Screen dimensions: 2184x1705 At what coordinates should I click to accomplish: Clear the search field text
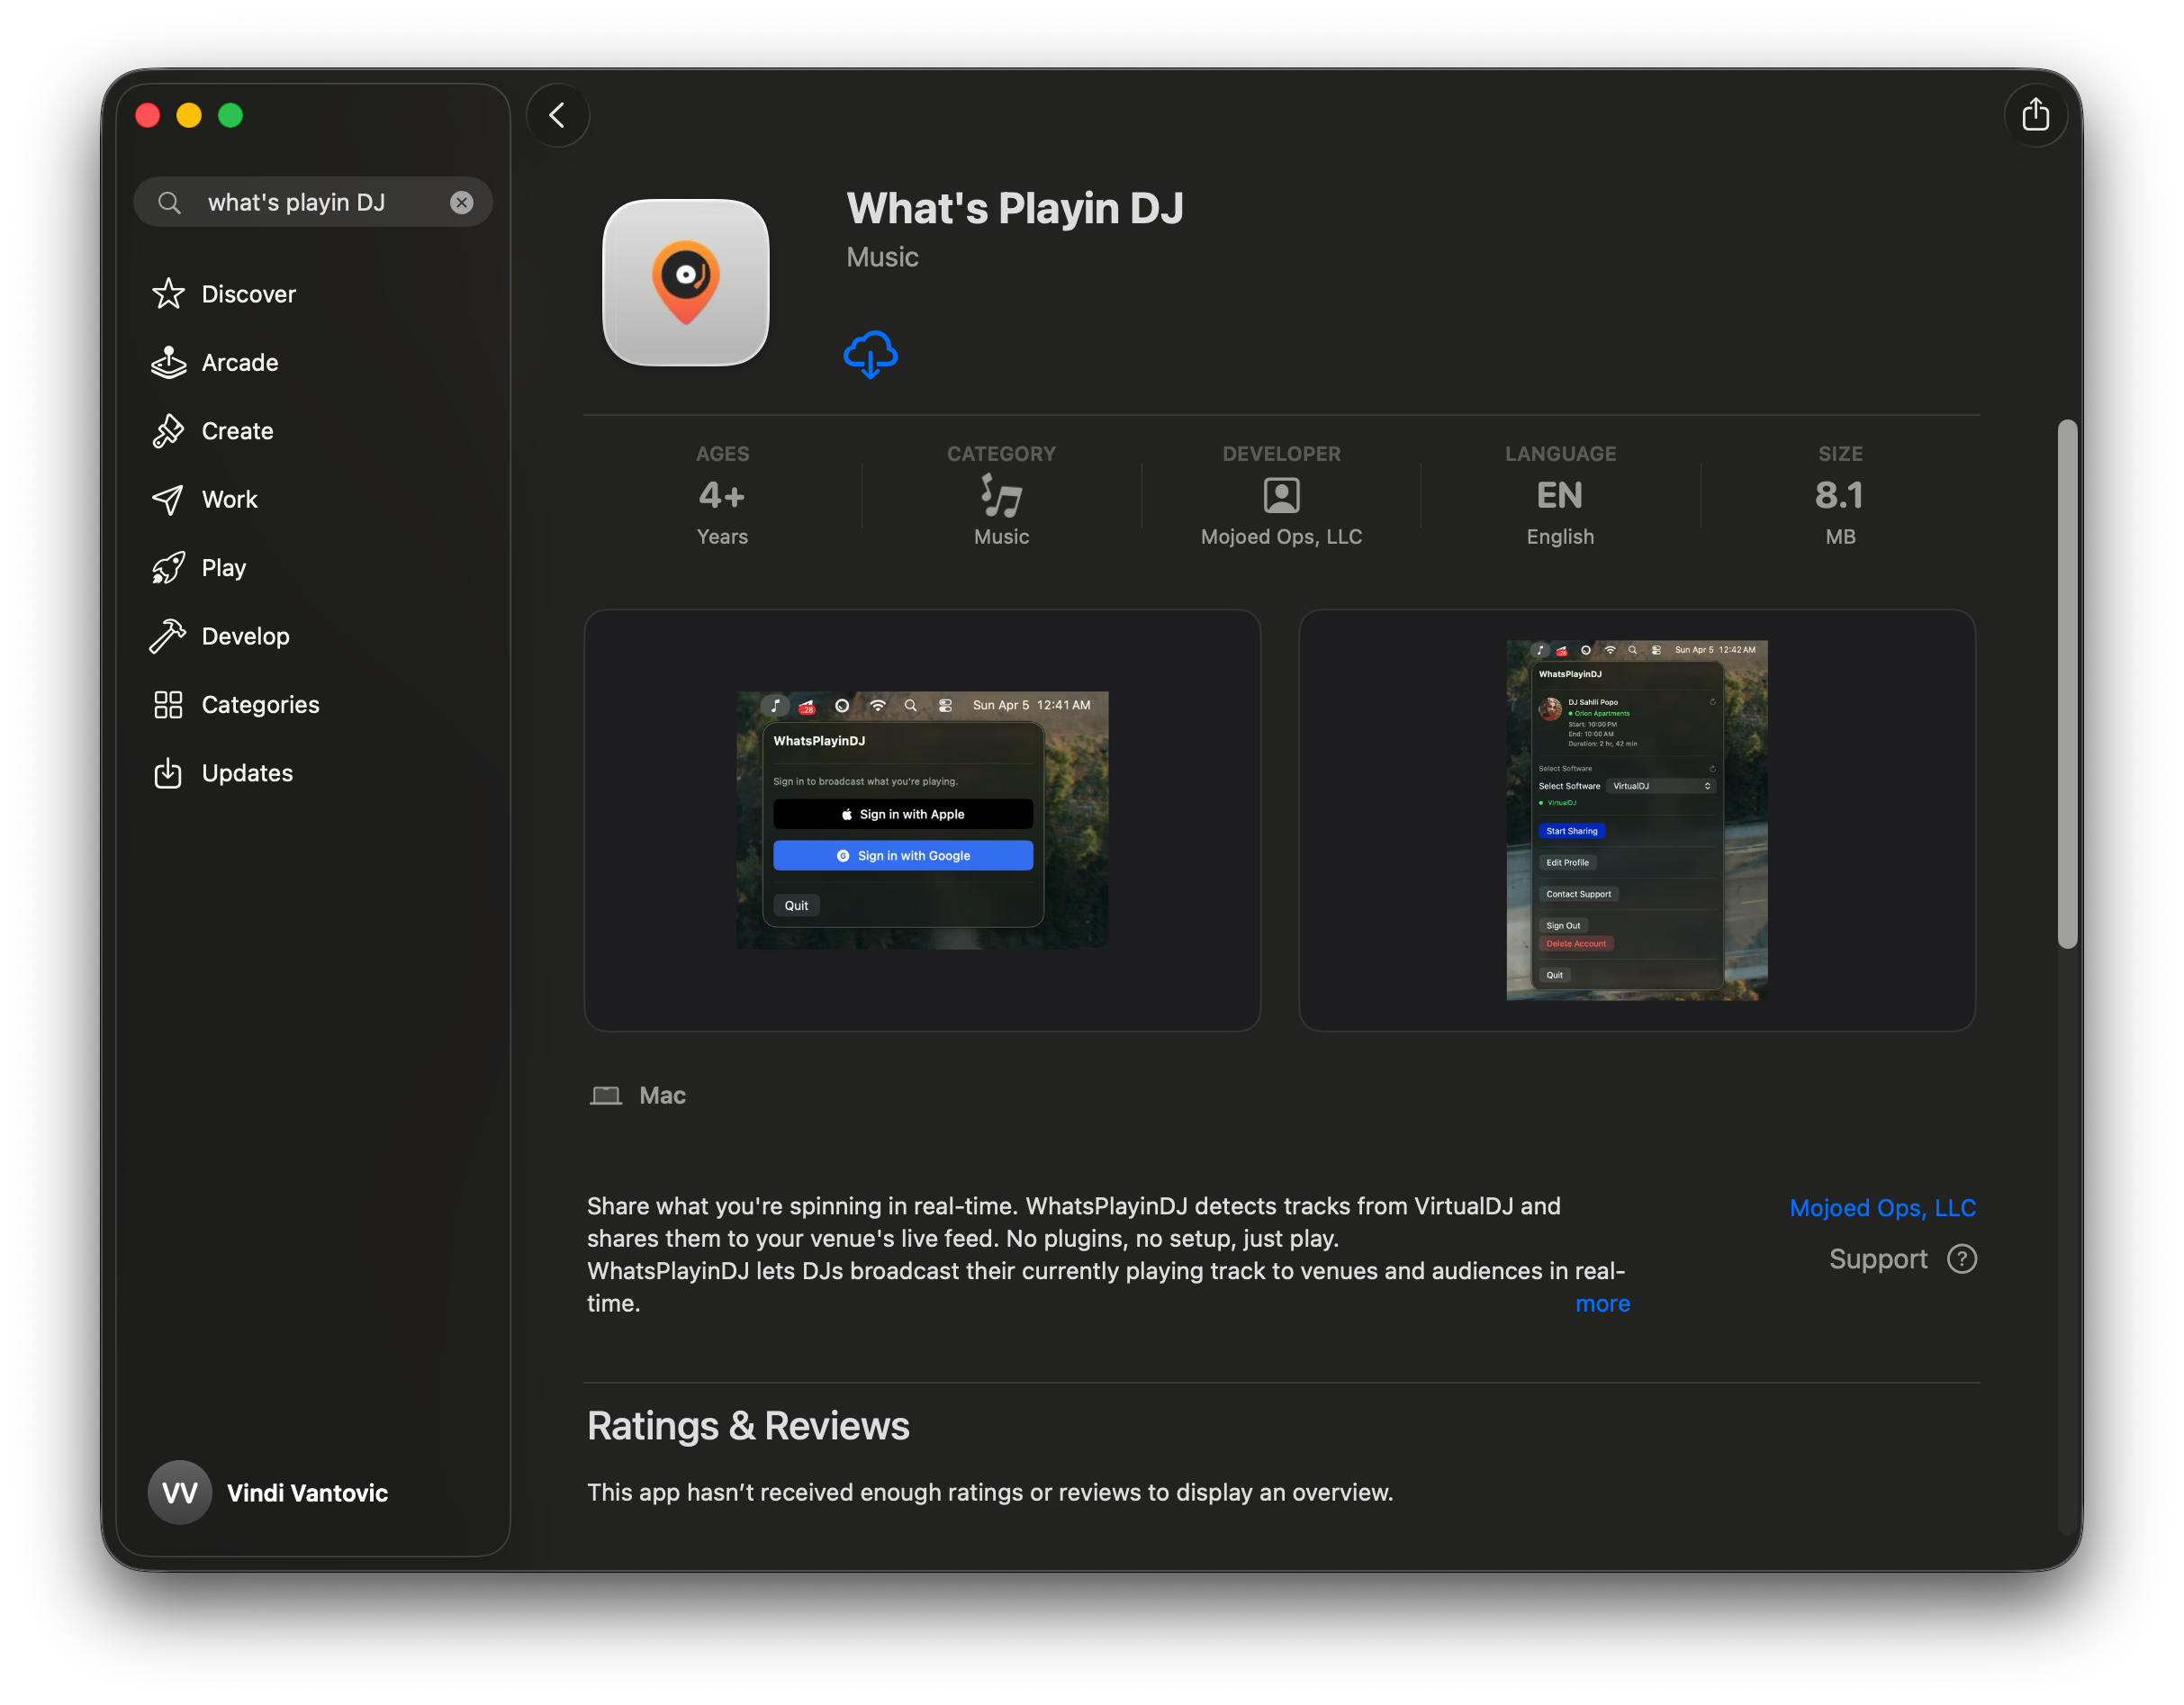tap(461, 202)
